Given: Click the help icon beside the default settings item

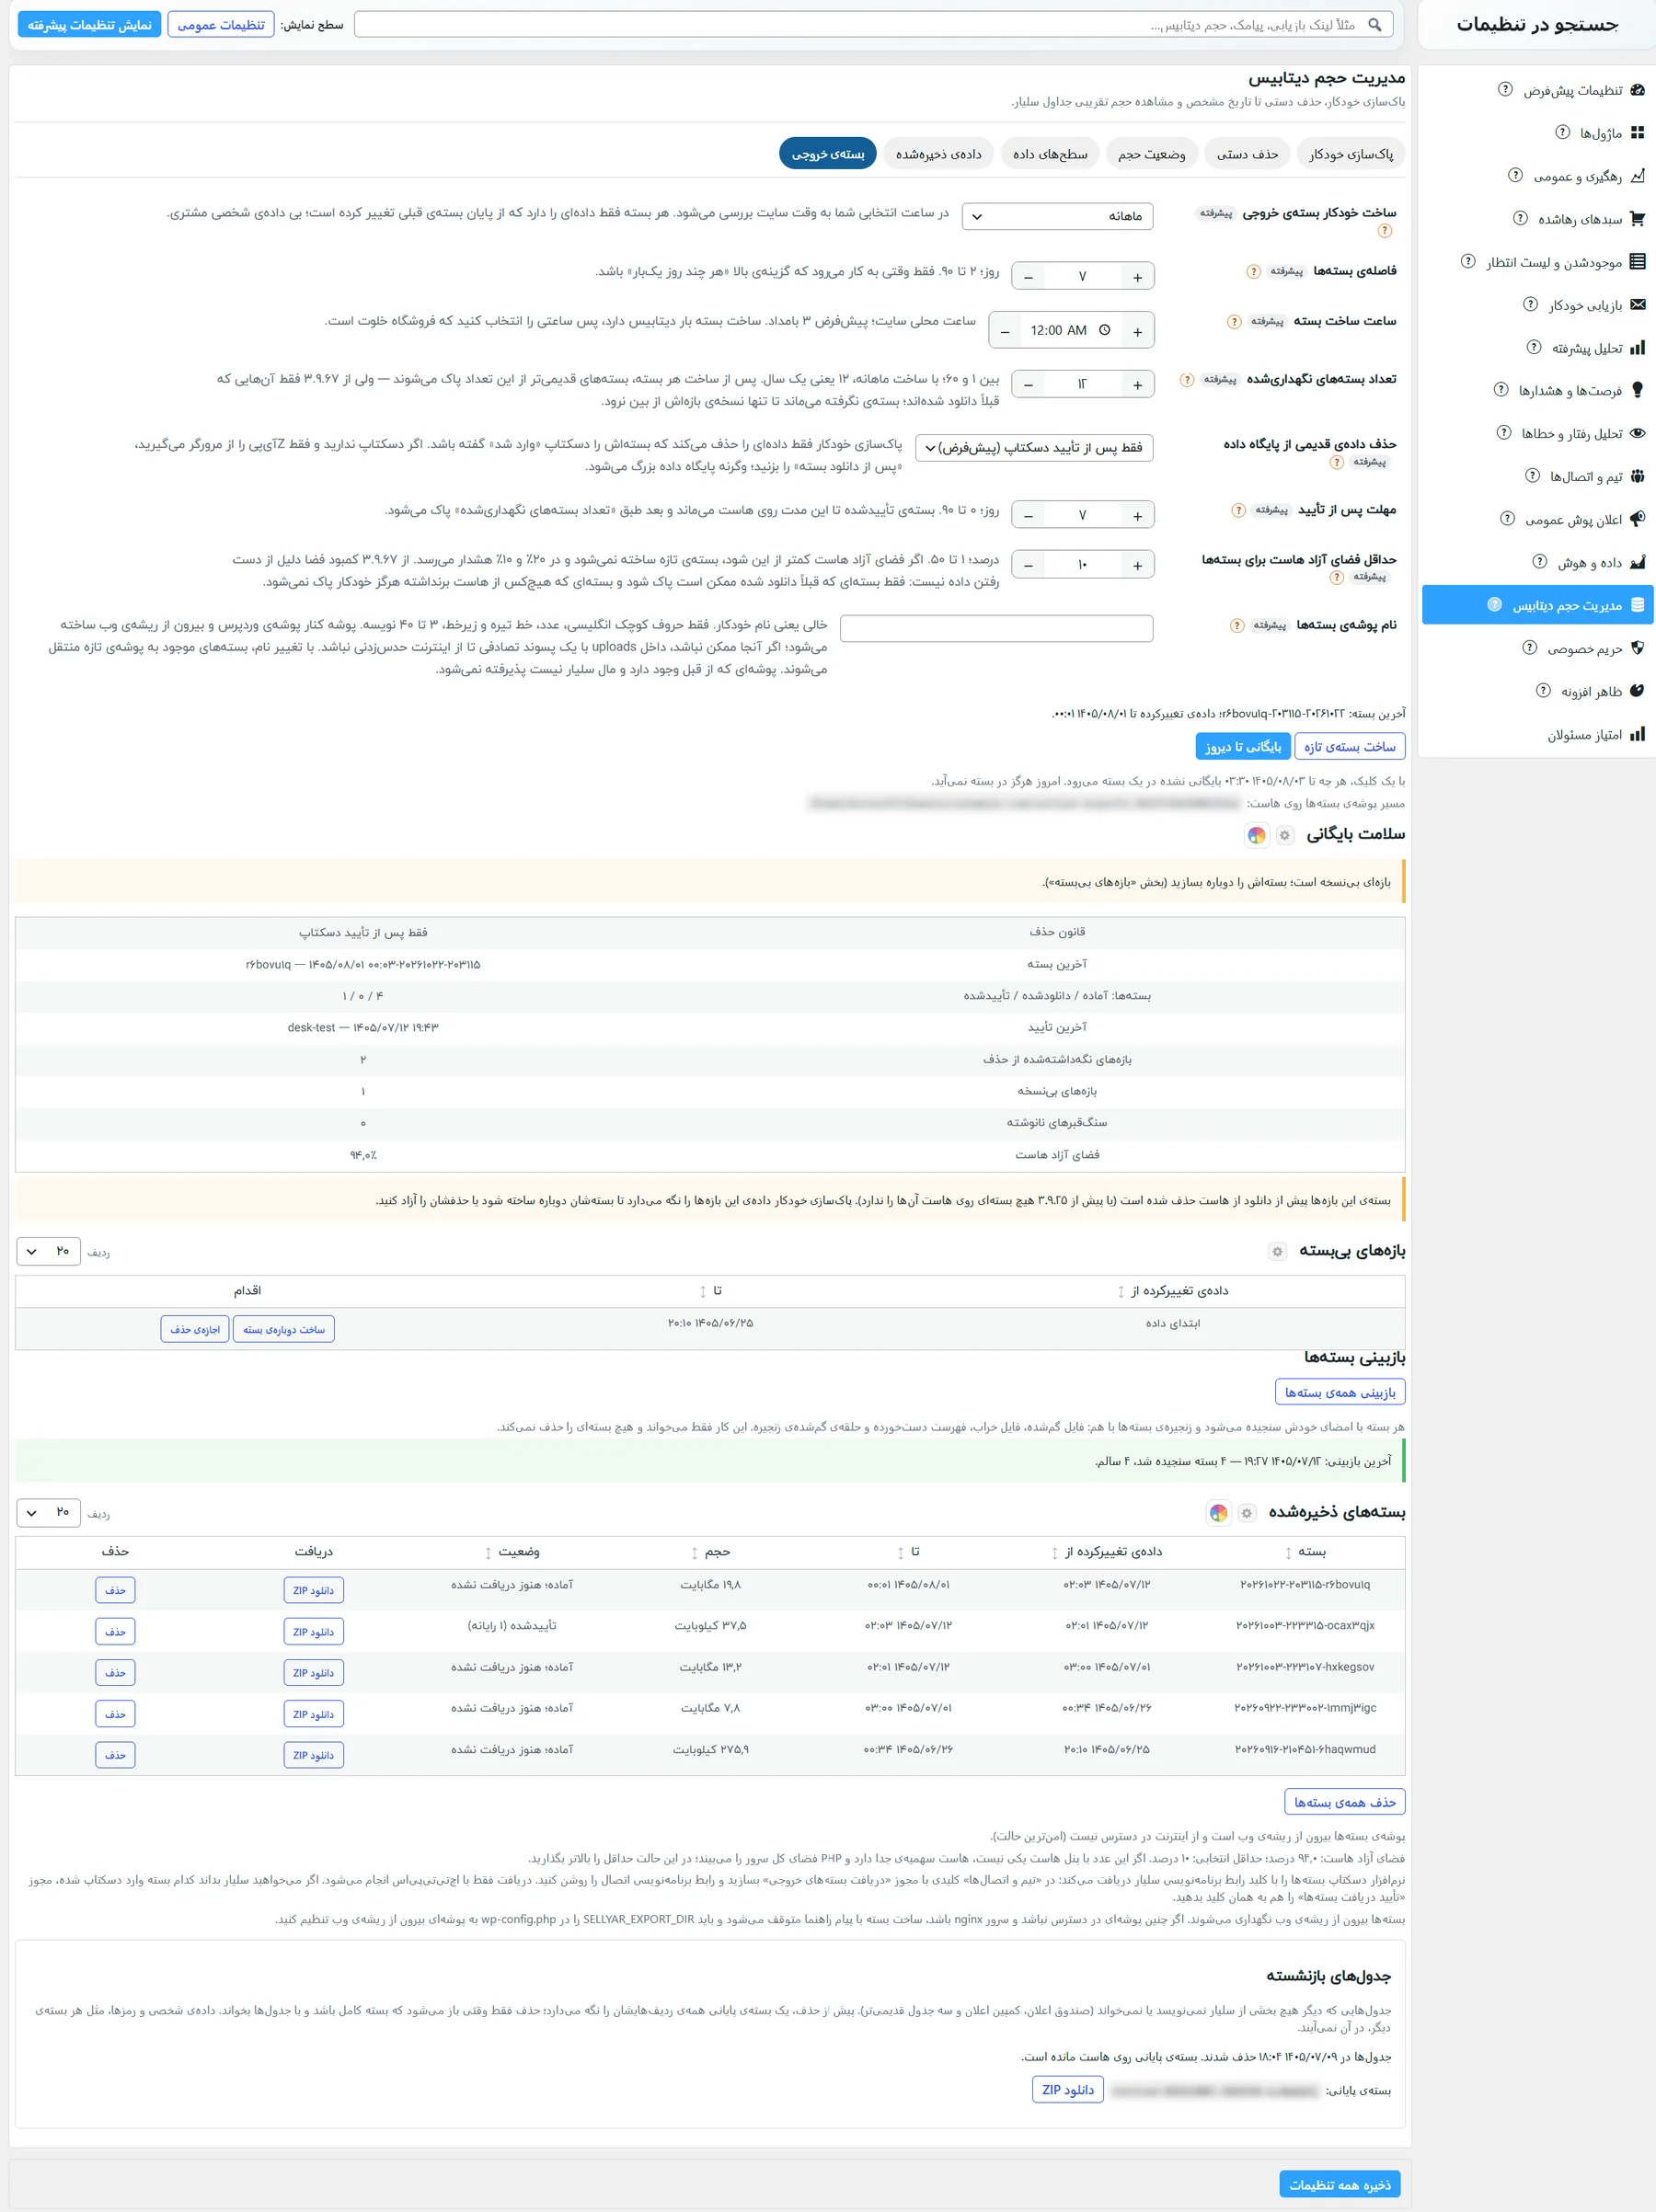Looking at the screenshot, I should tap(1505, 89).
